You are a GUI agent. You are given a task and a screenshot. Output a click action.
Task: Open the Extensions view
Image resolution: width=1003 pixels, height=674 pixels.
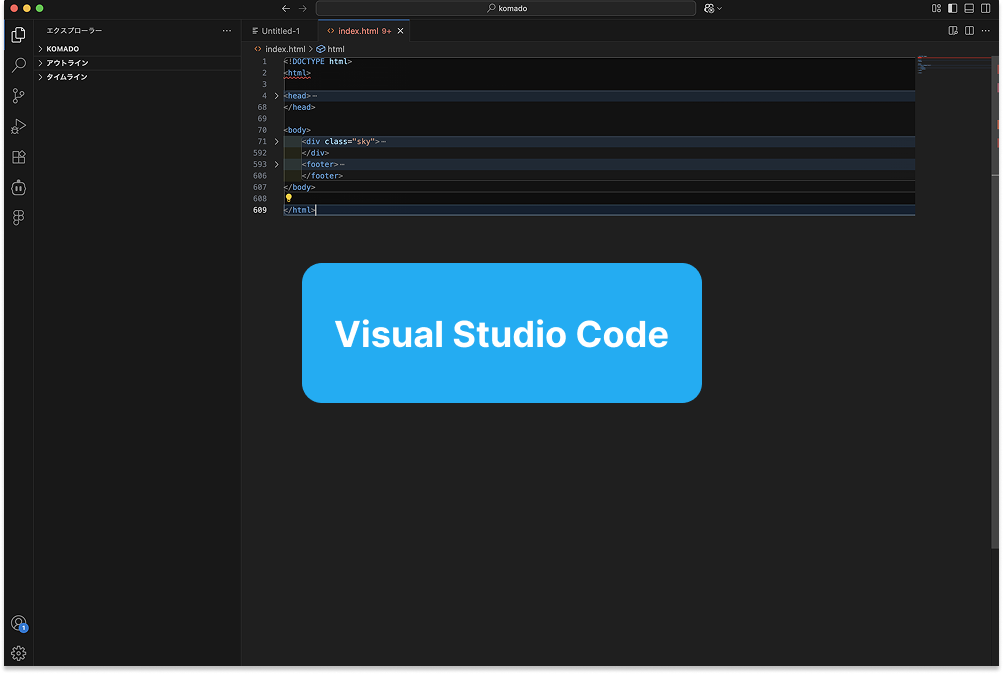pos(19,157)
